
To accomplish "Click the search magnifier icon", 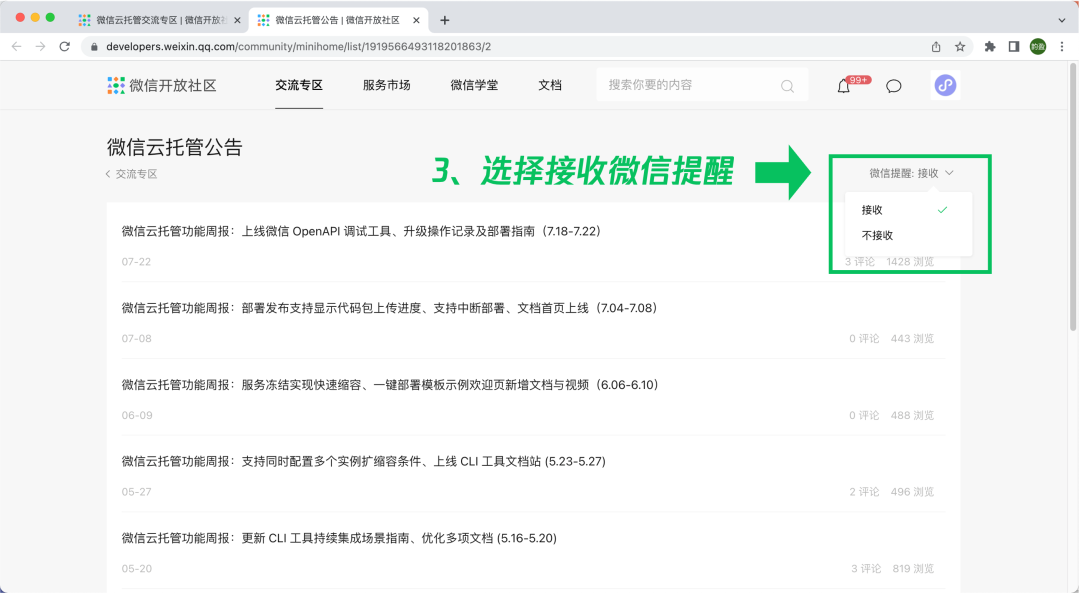I will click(x=787, y=86).
